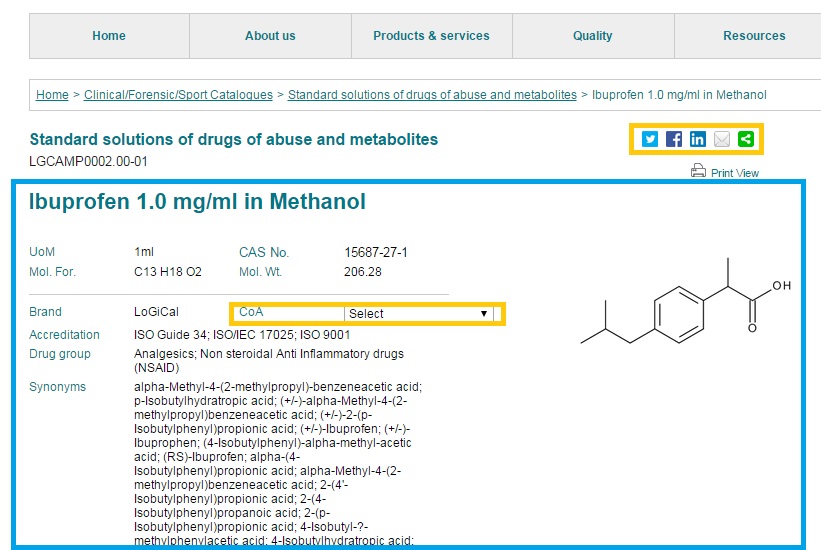Share the page on Facebook
821x550 pixels.
point(674,139)
